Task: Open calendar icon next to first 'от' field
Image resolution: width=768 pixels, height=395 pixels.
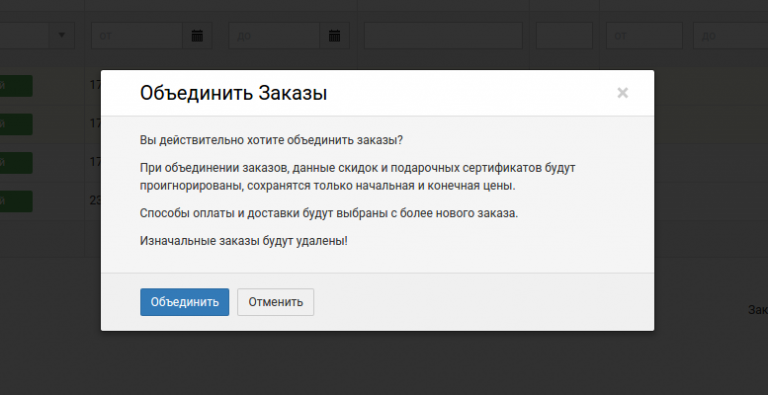Action: click(x=197, y=36)
